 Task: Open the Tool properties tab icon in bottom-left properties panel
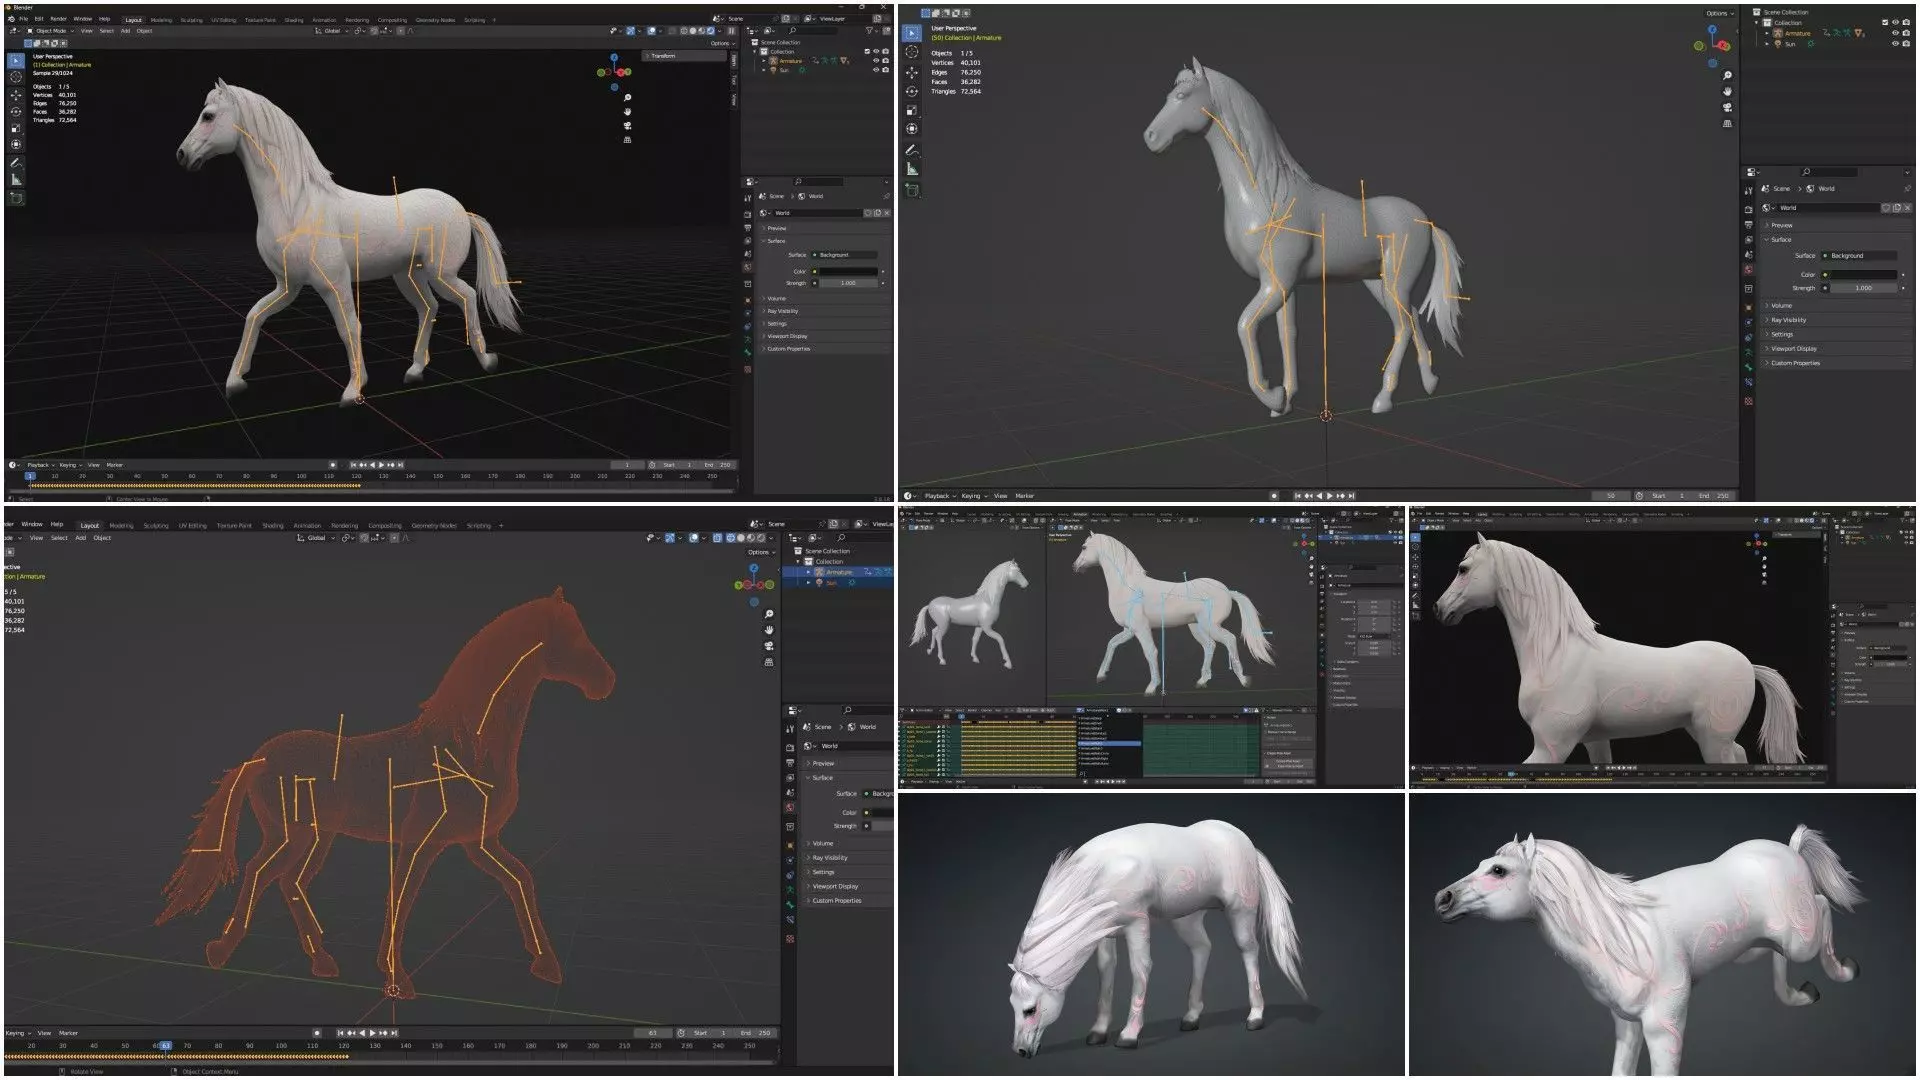tap(791, 727)
